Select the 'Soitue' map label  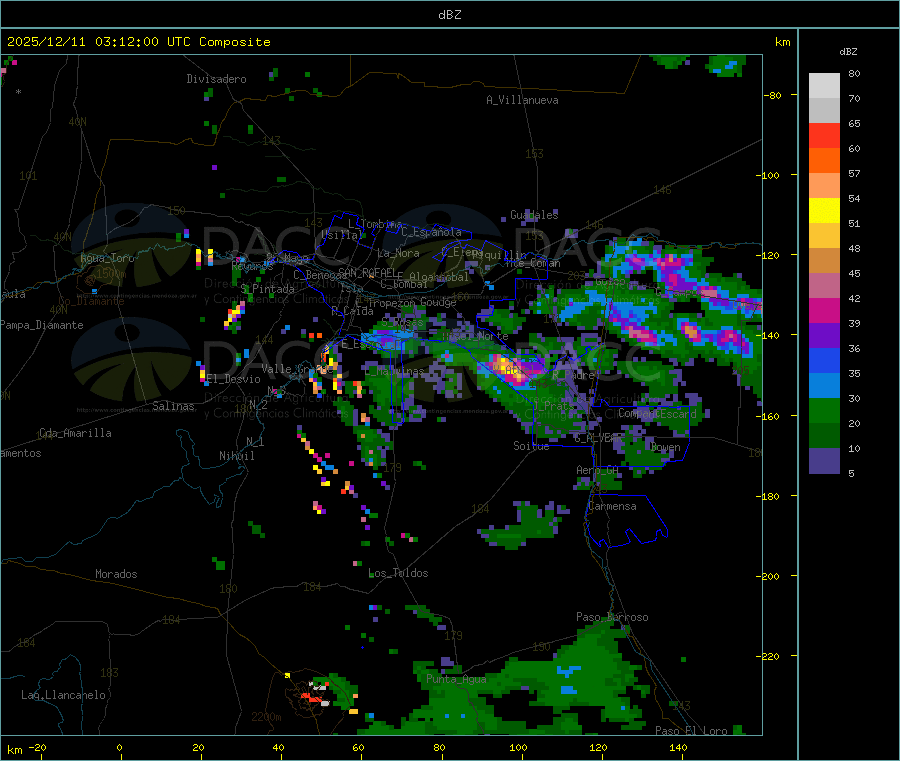(531, 446)
